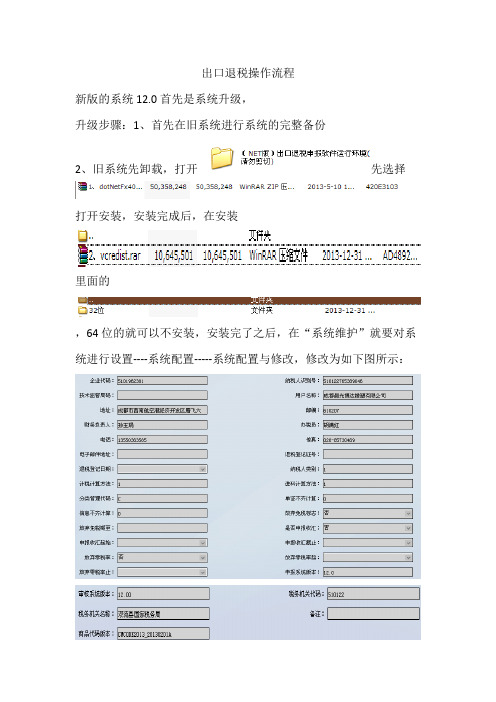The image size is (496, 702).
Task: Click the empty 退税登记证号 field
Action: point(368,454)
